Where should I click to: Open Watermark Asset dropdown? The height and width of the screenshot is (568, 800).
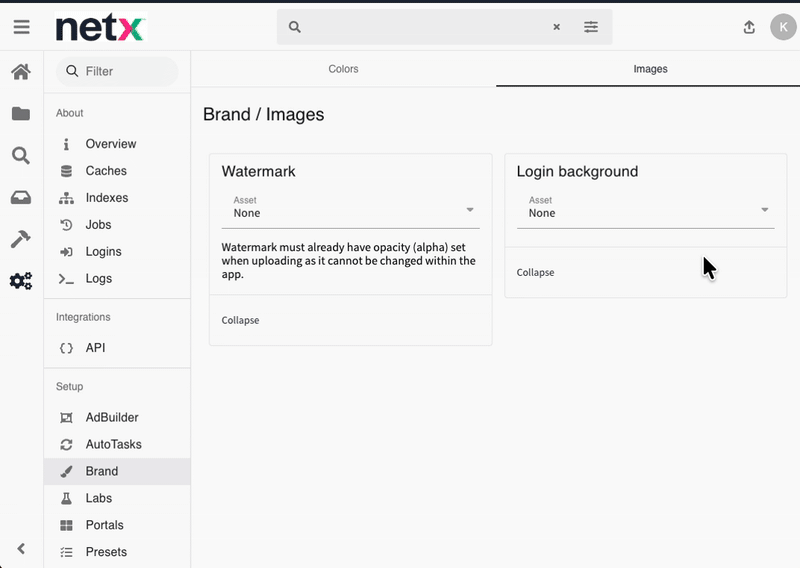coord(351,209)
